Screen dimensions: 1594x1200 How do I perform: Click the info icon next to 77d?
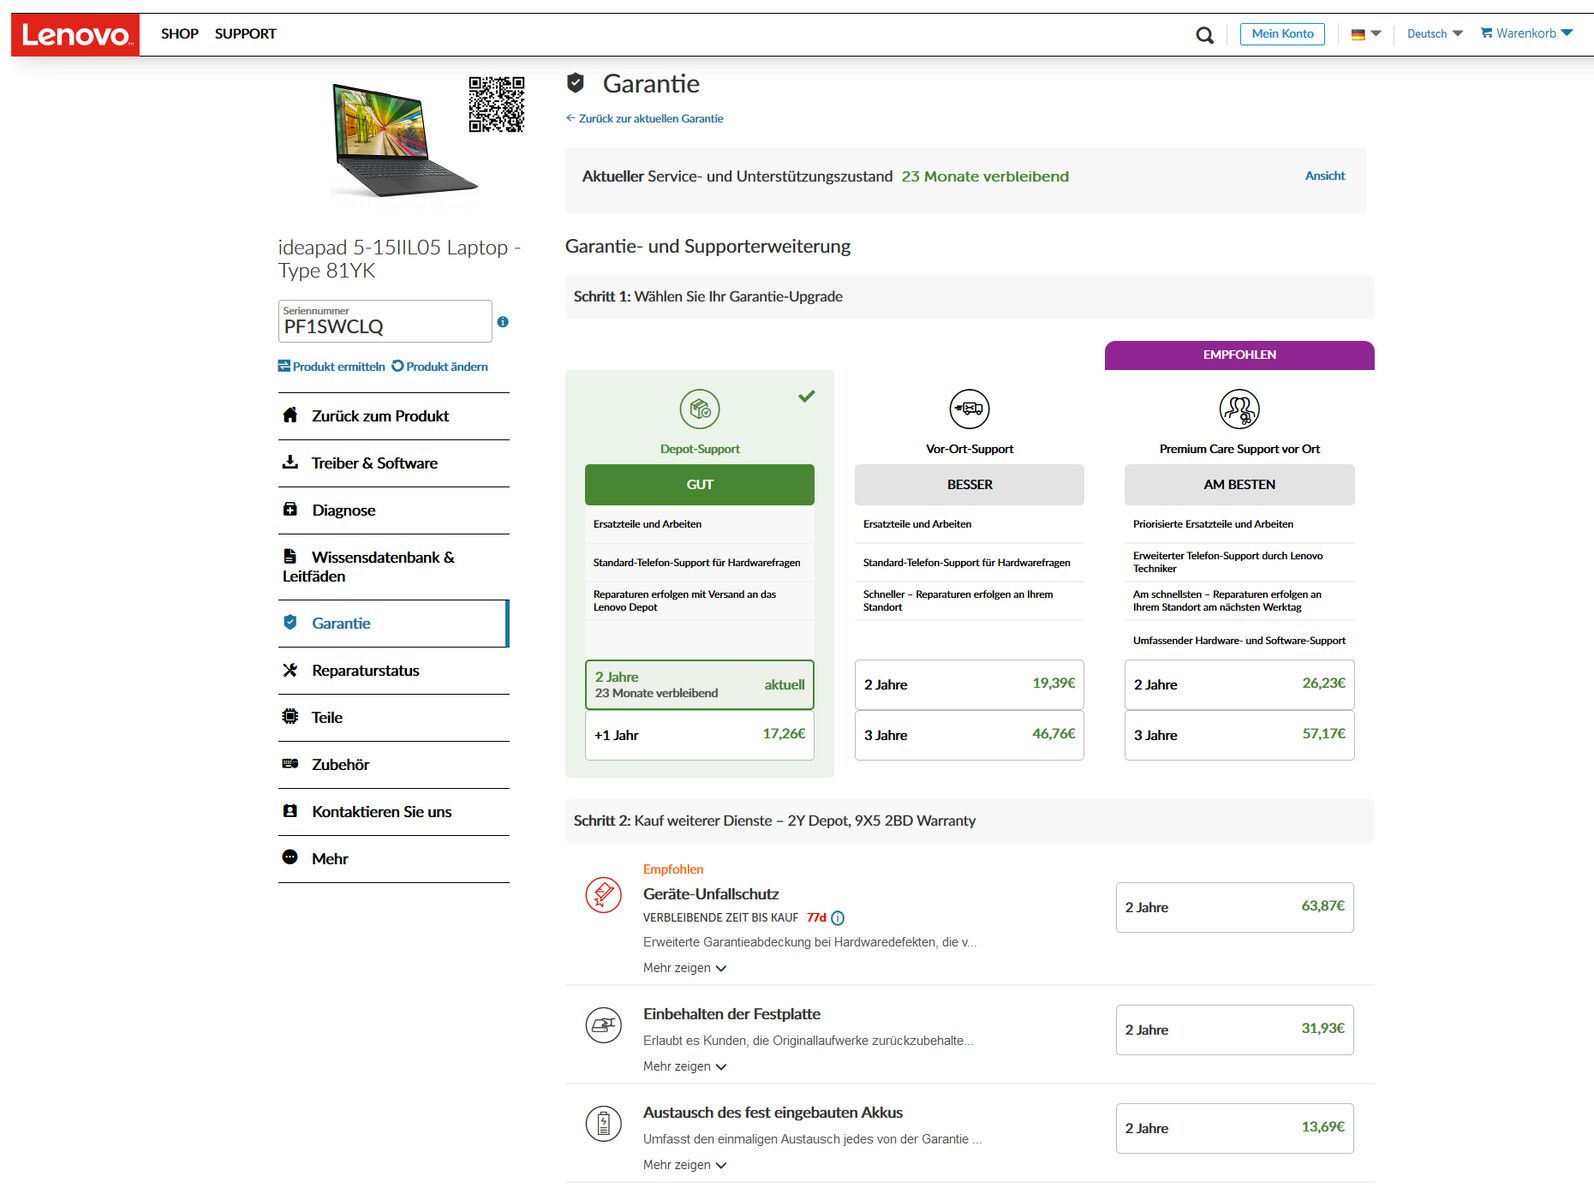click(838, 918)
